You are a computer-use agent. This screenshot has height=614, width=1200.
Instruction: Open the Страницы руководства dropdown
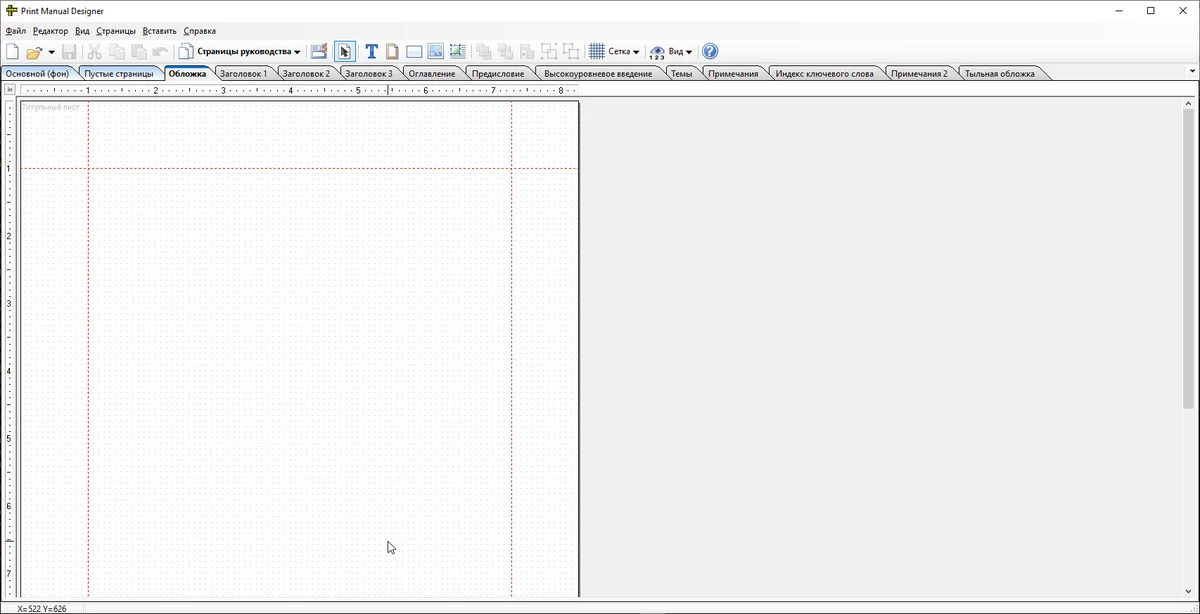coord(240,51)
